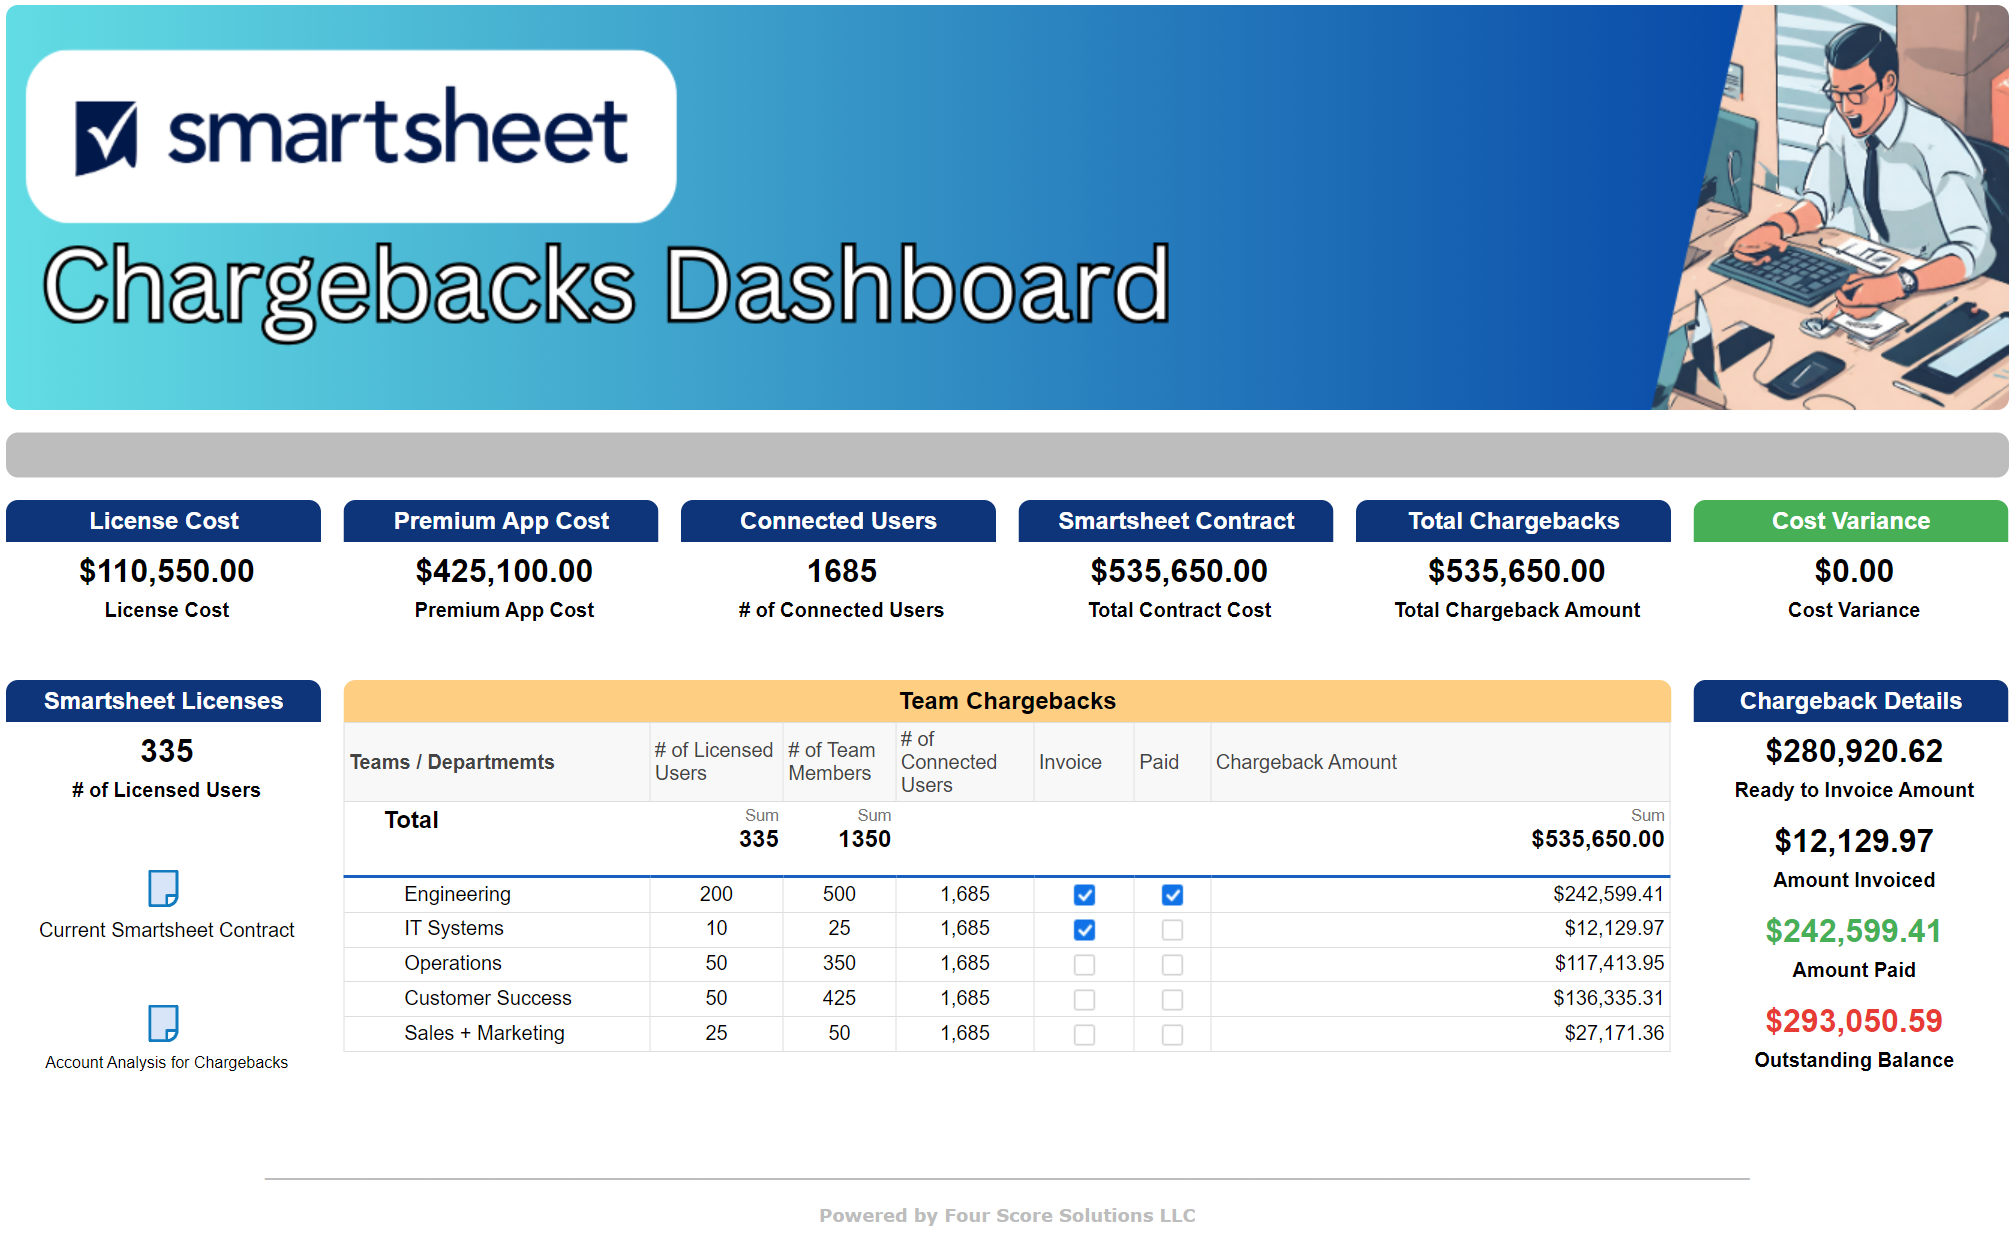
Task: Select the Engineering row name
Action: [x=457, y=894]
